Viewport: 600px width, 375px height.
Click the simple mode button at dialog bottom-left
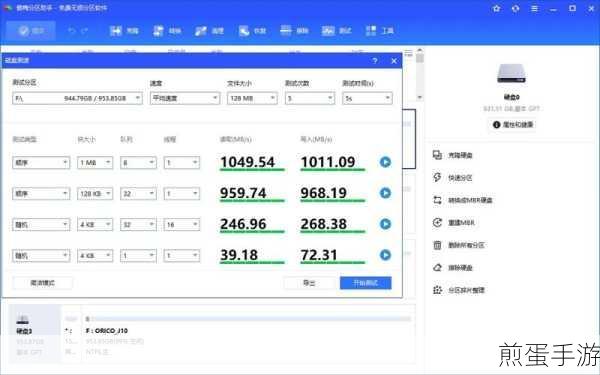(42, 283)
